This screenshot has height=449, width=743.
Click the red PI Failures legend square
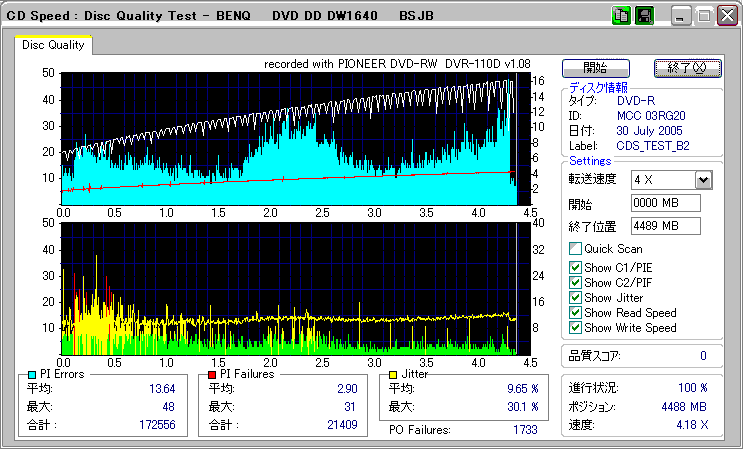212,374
